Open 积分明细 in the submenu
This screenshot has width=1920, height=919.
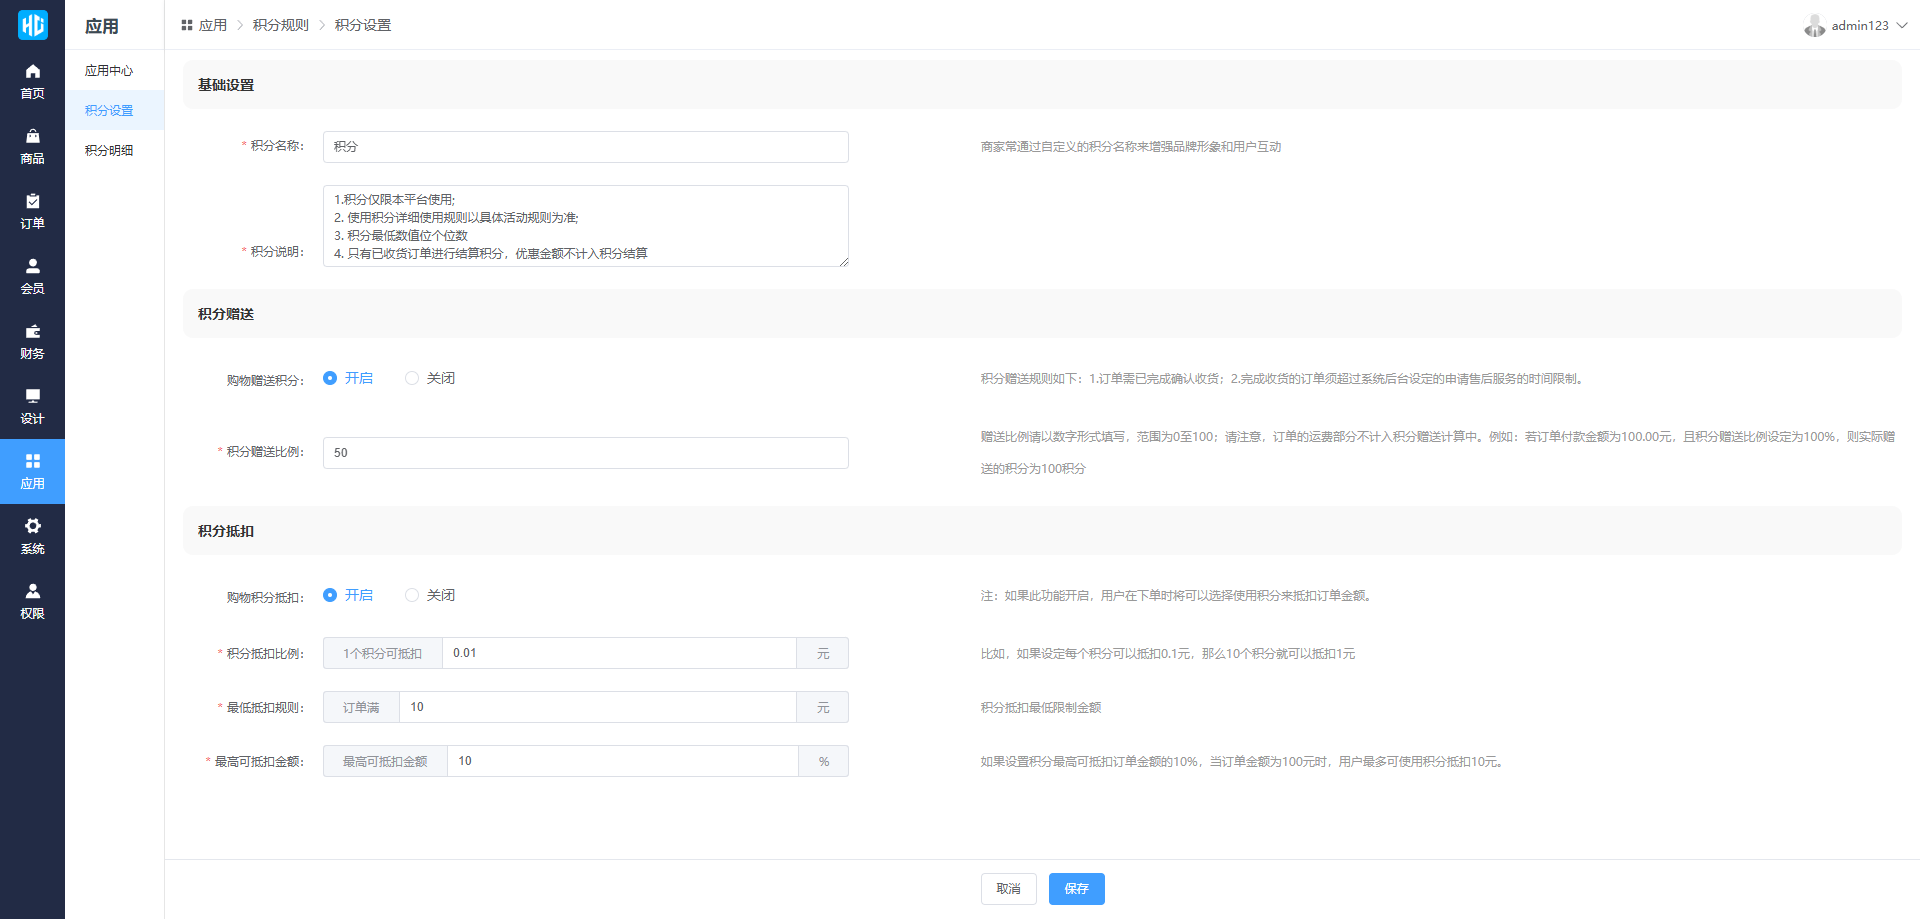click(109, 151)
